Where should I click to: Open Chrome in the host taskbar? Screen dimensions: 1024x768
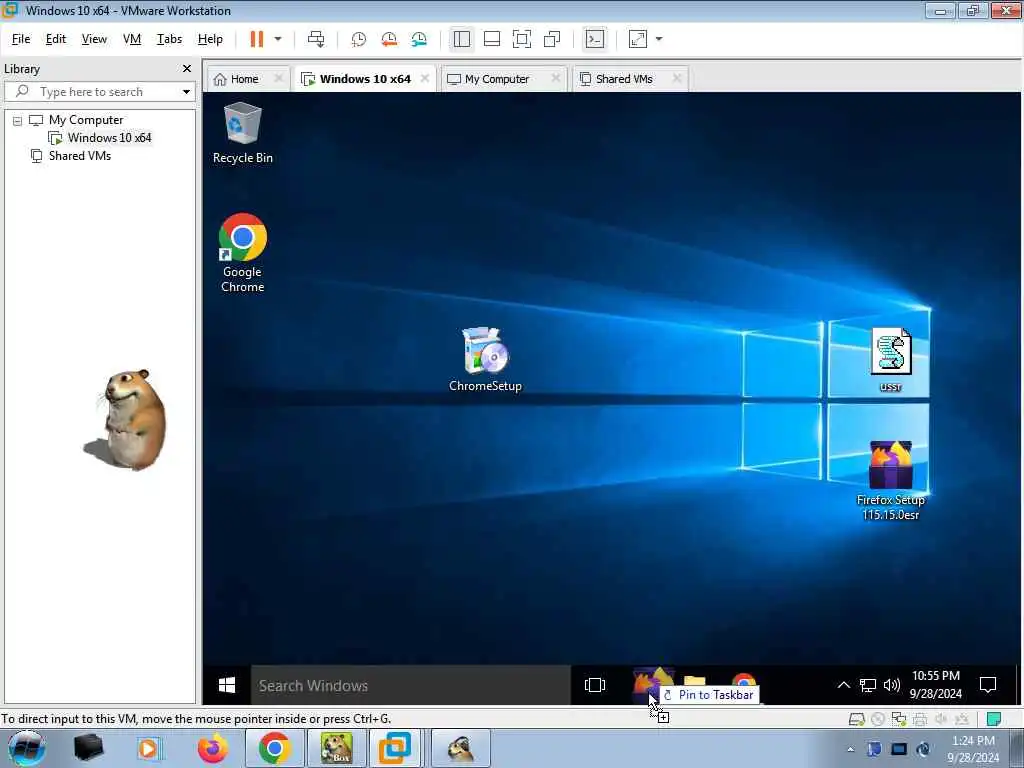coord(274,748)
